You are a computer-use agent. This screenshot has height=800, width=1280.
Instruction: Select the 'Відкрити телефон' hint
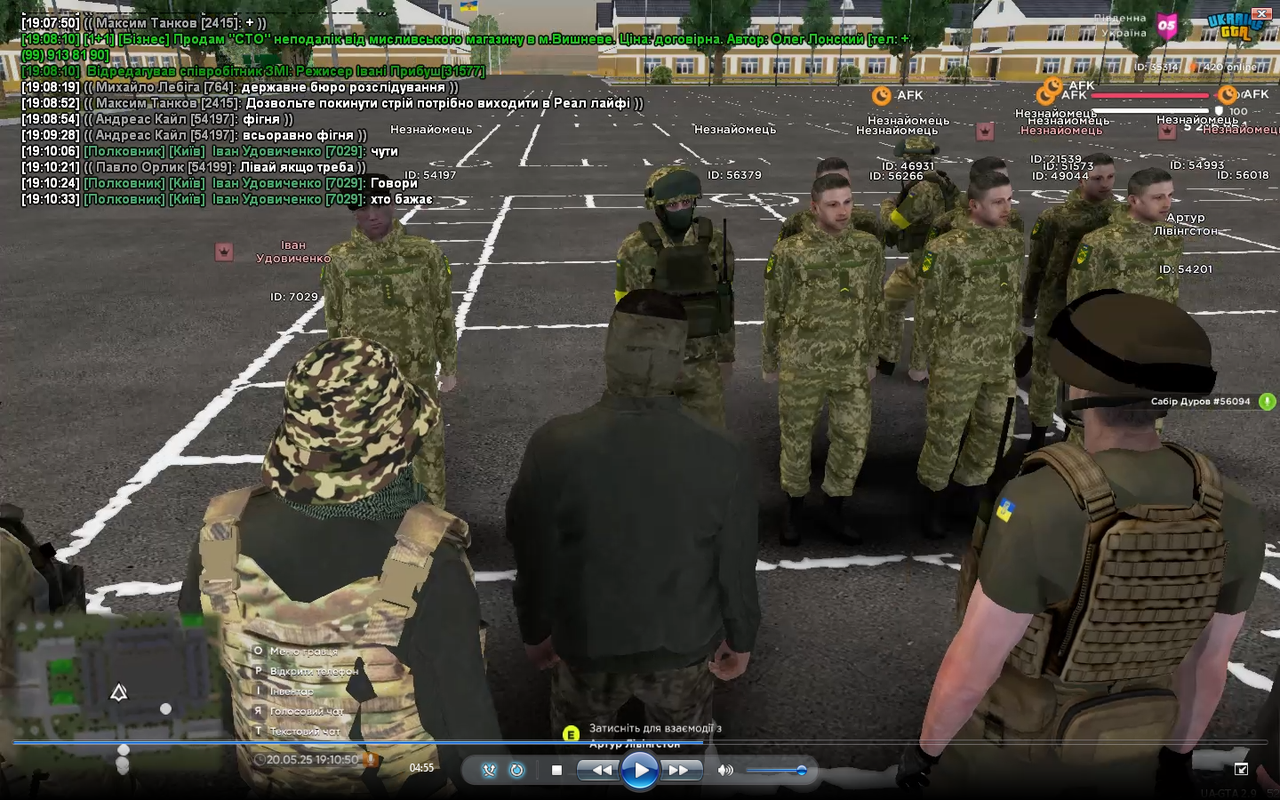pyautogui.click(x=305, y=671)
